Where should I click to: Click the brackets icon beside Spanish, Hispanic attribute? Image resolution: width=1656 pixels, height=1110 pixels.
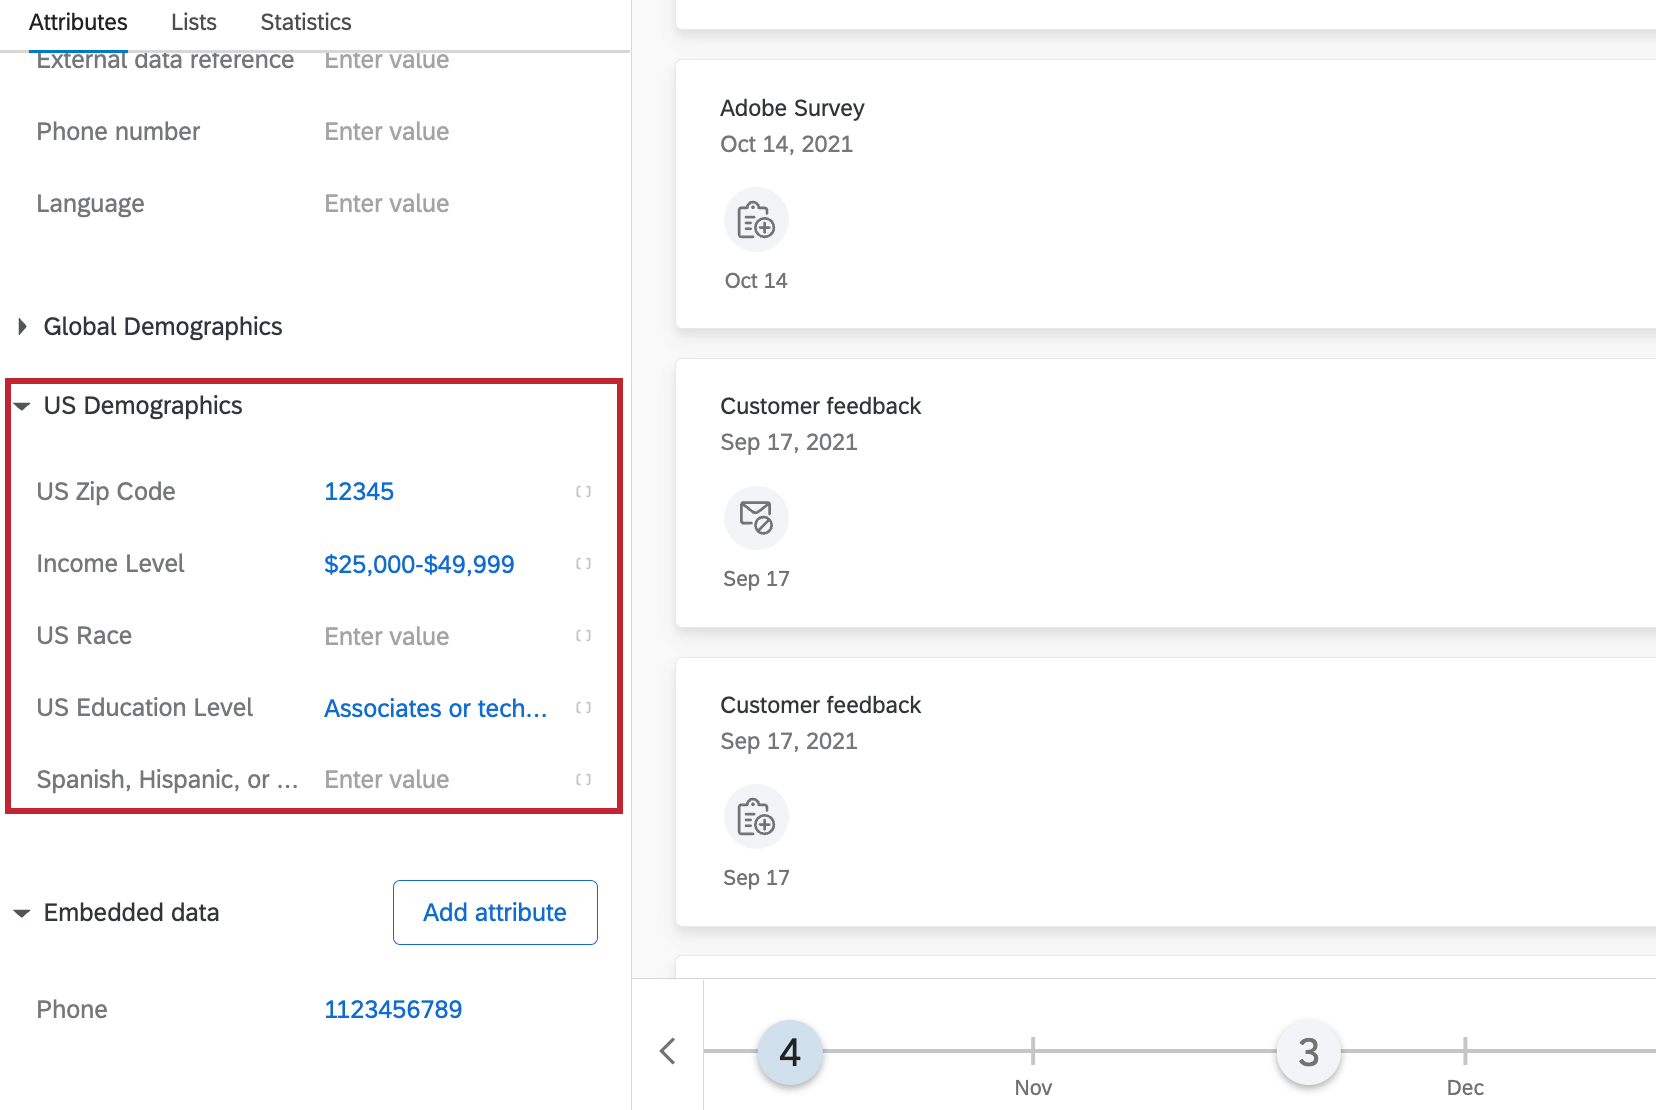click(x=583, y=779)
